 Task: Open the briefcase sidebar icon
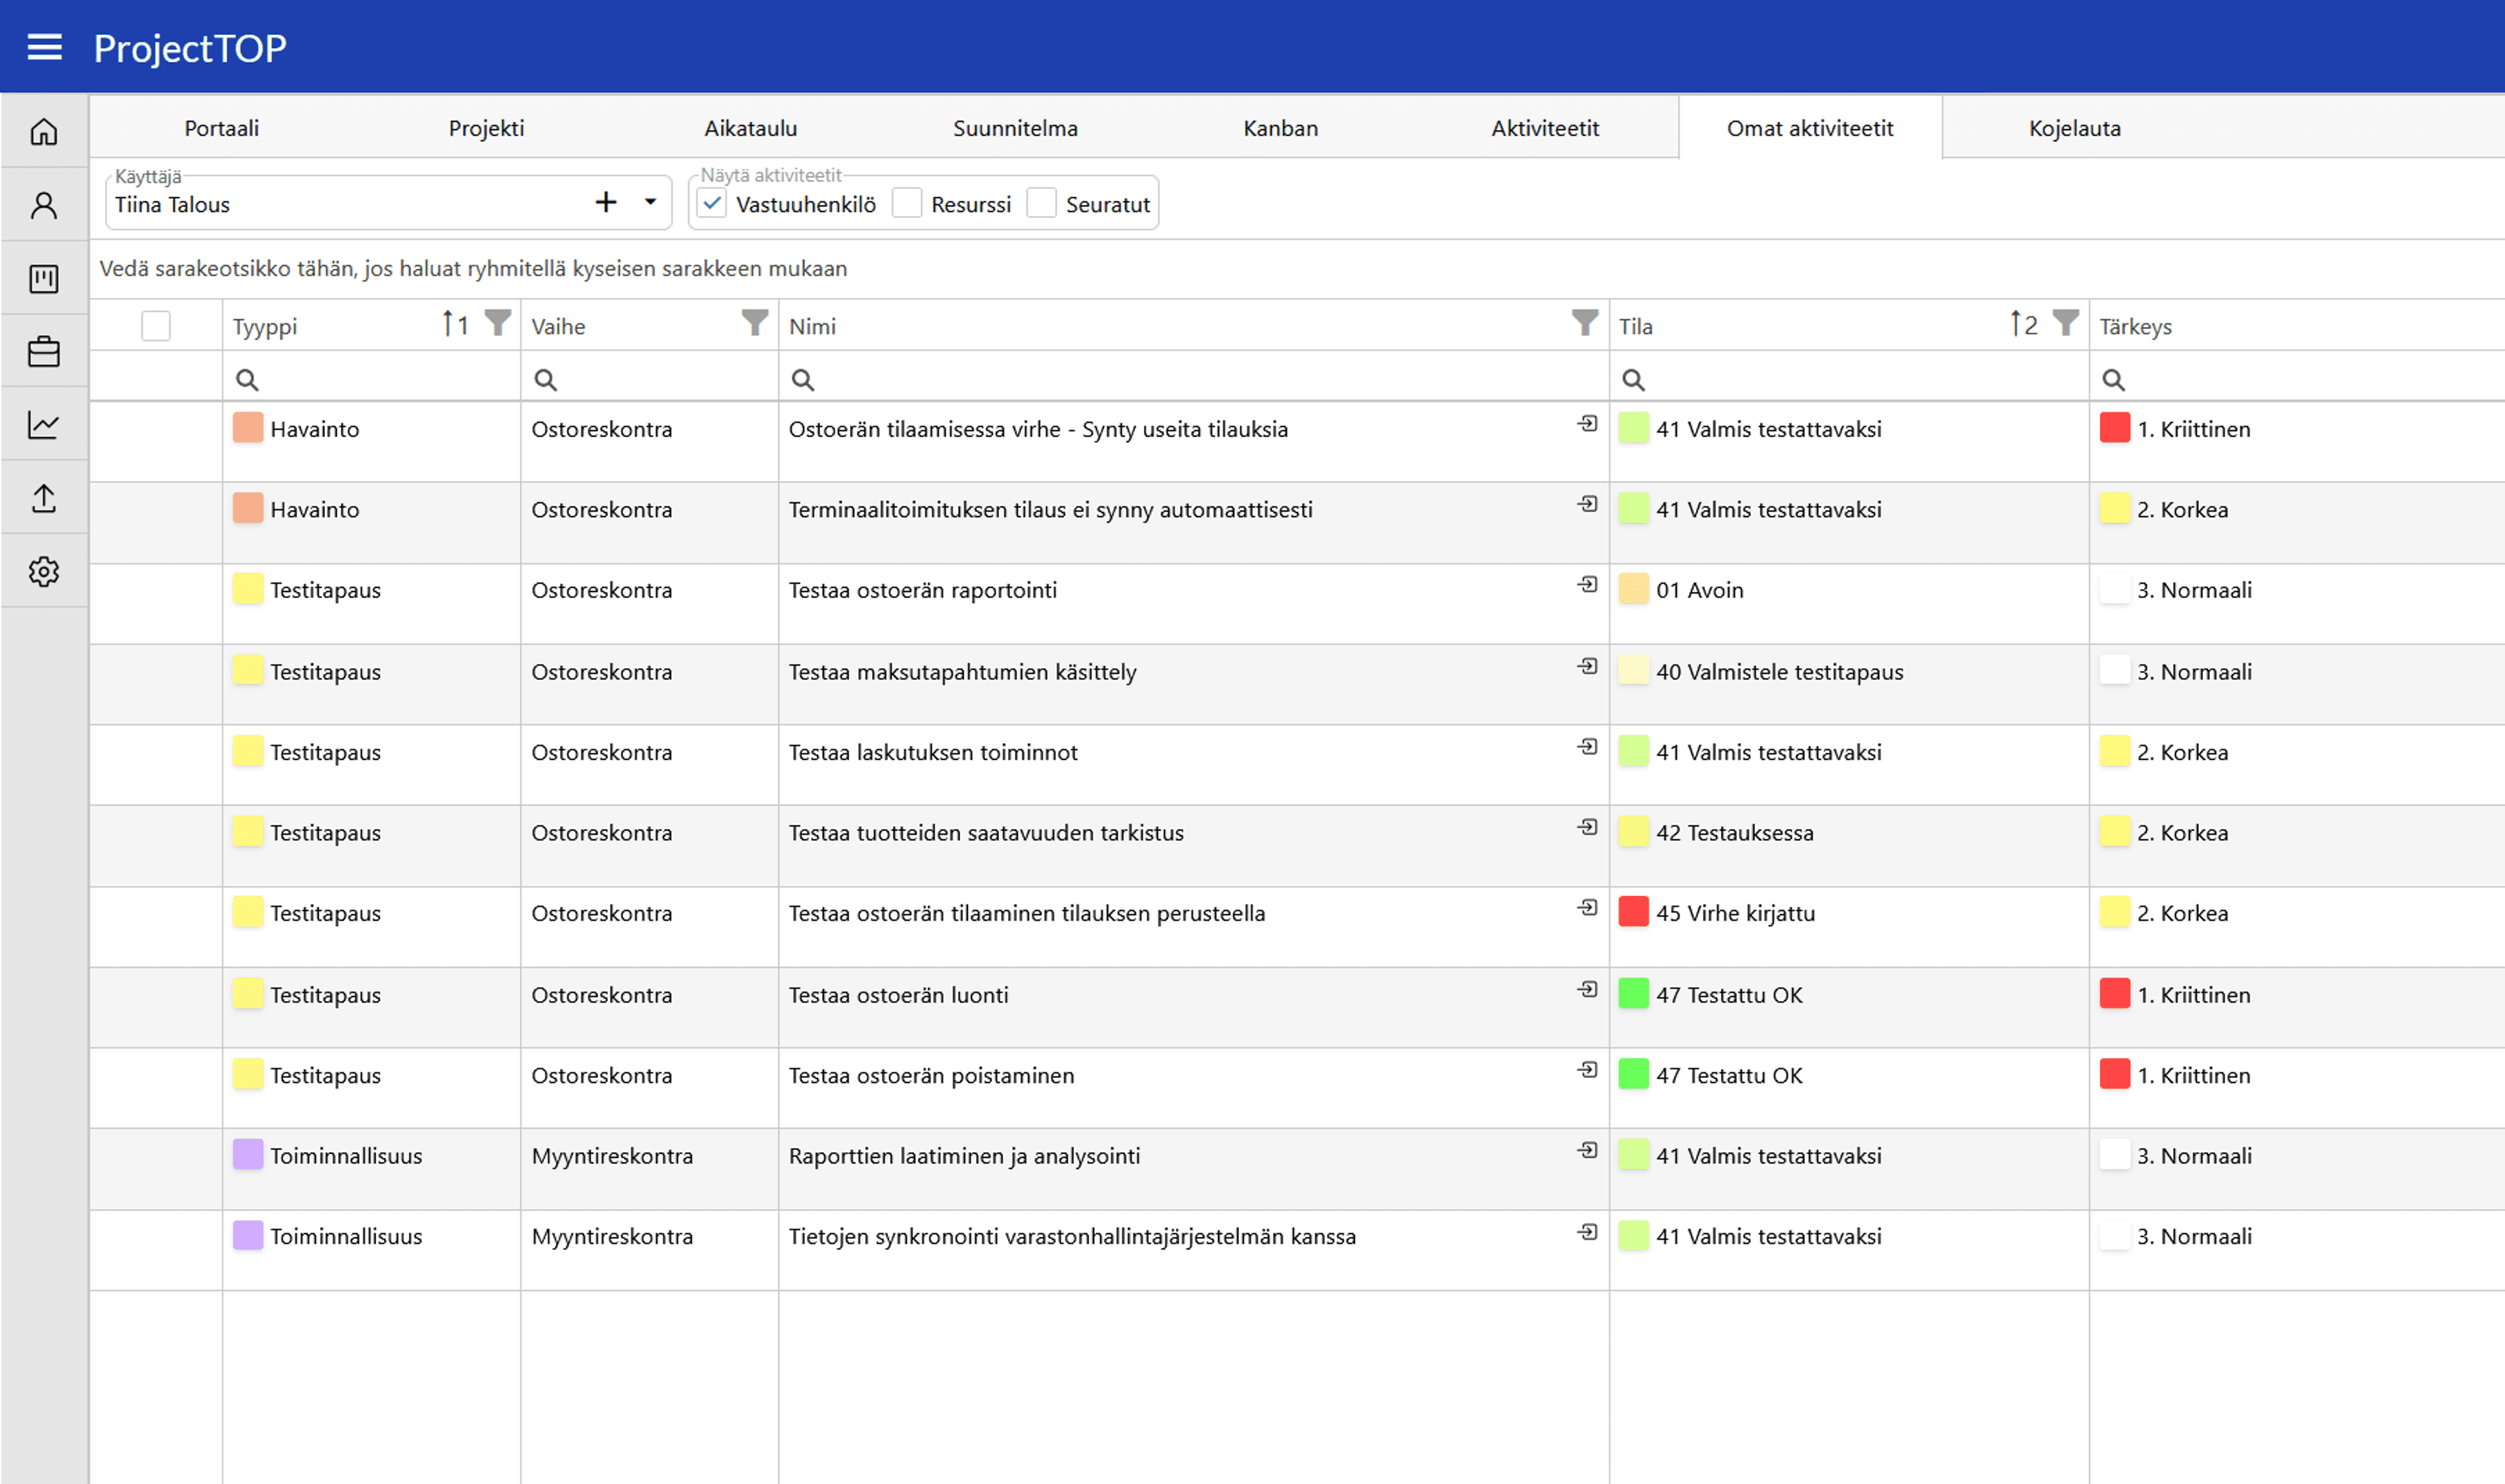pyautogui.click(x=44, y=352)
